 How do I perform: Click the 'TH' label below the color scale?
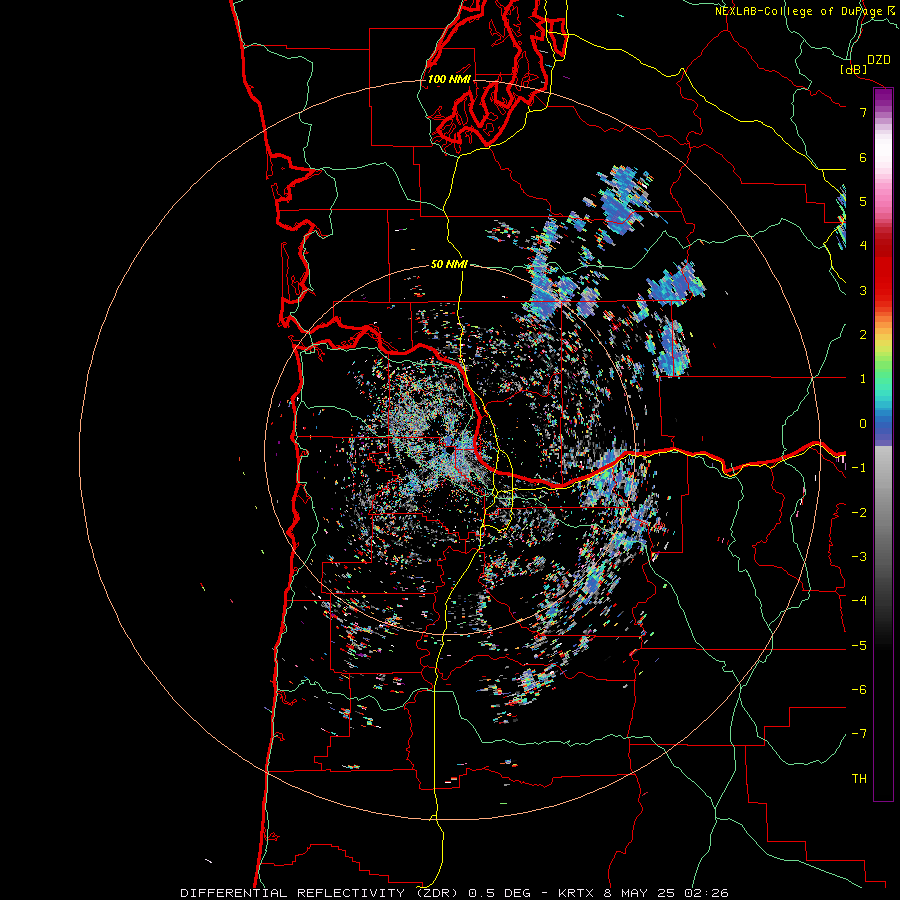tap(859, 778)
